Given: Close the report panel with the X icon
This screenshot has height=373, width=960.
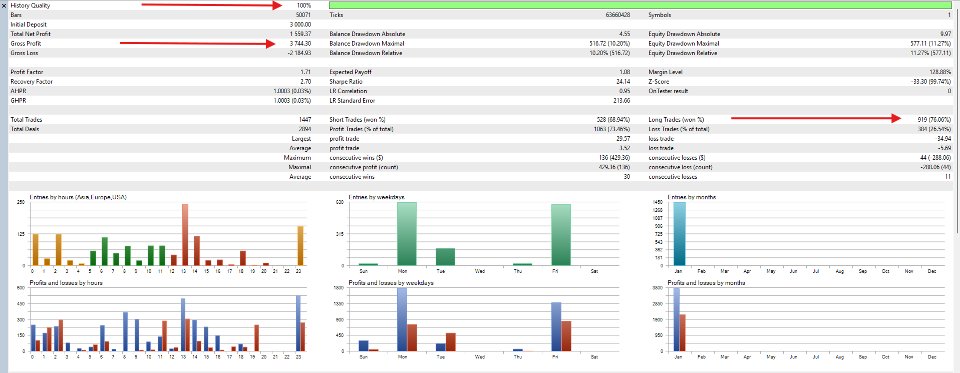Looking at the screenshot, I should (x=4, y=5).
